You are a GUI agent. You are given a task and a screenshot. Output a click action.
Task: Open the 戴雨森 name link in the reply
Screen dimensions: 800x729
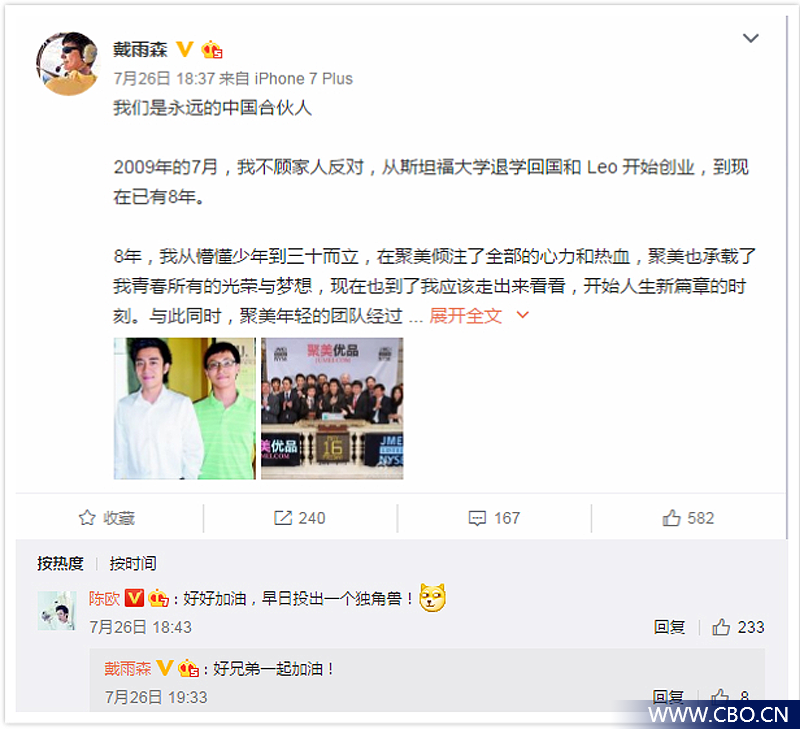tap(128, 668)
